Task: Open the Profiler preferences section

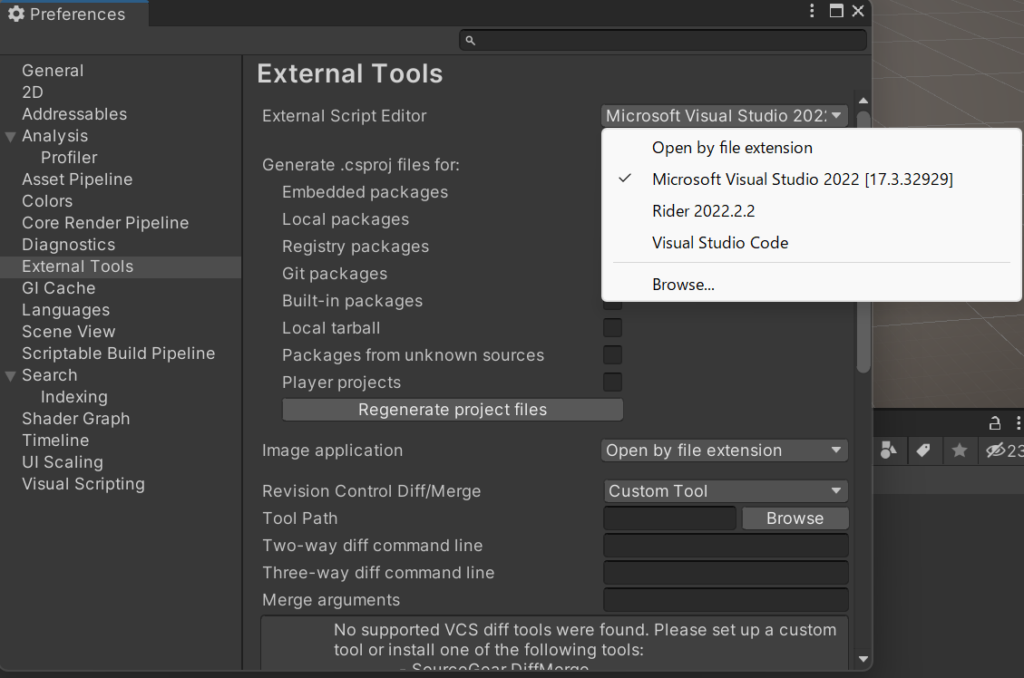Action: point(69,157)
